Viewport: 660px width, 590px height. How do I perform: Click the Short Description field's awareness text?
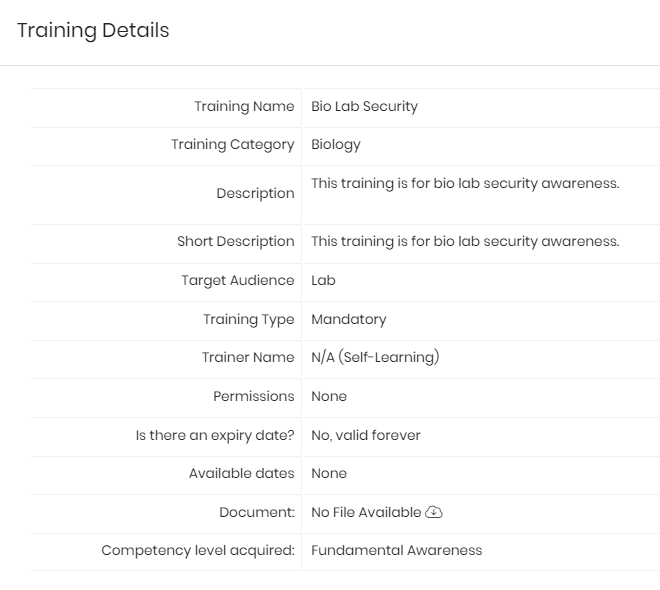[465, 242]
